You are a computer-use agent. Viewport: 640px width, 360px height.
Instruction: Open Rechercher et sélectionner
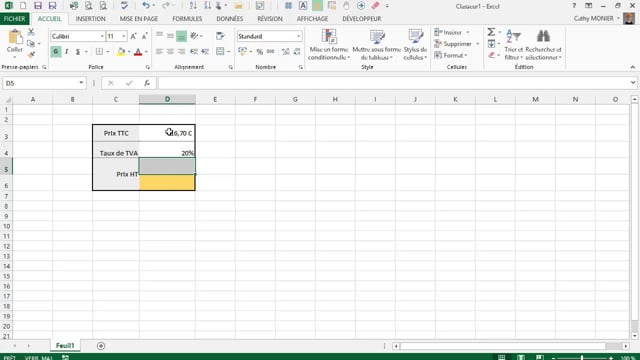(x=543, y=45)
